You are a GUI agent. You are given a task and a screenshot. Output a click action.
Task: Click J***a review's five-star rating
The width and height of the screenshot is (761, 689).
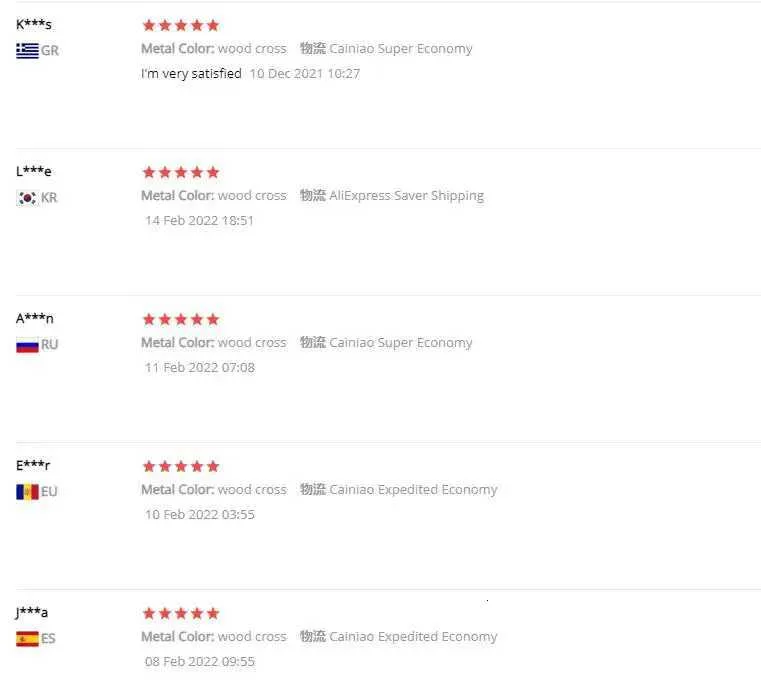click(181, 613)
